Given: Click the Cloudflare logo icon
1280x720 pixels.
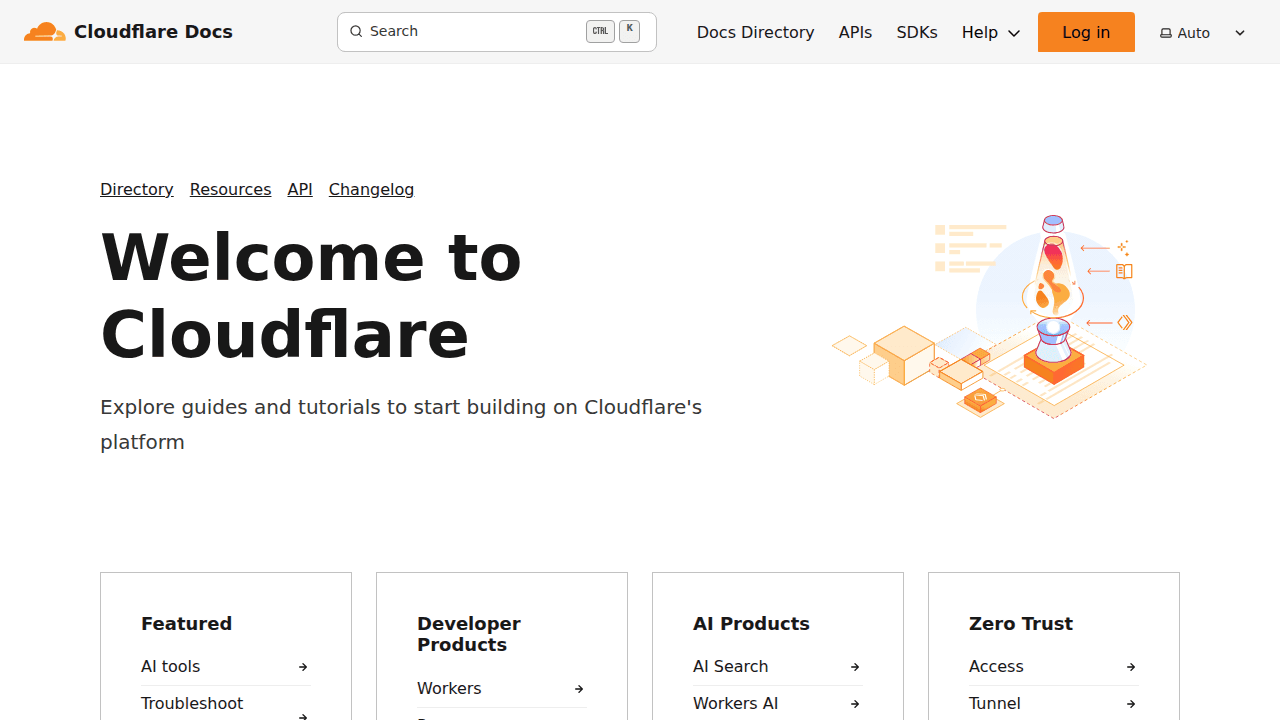Looking at the screenshot, I should [x=44, y=31].
